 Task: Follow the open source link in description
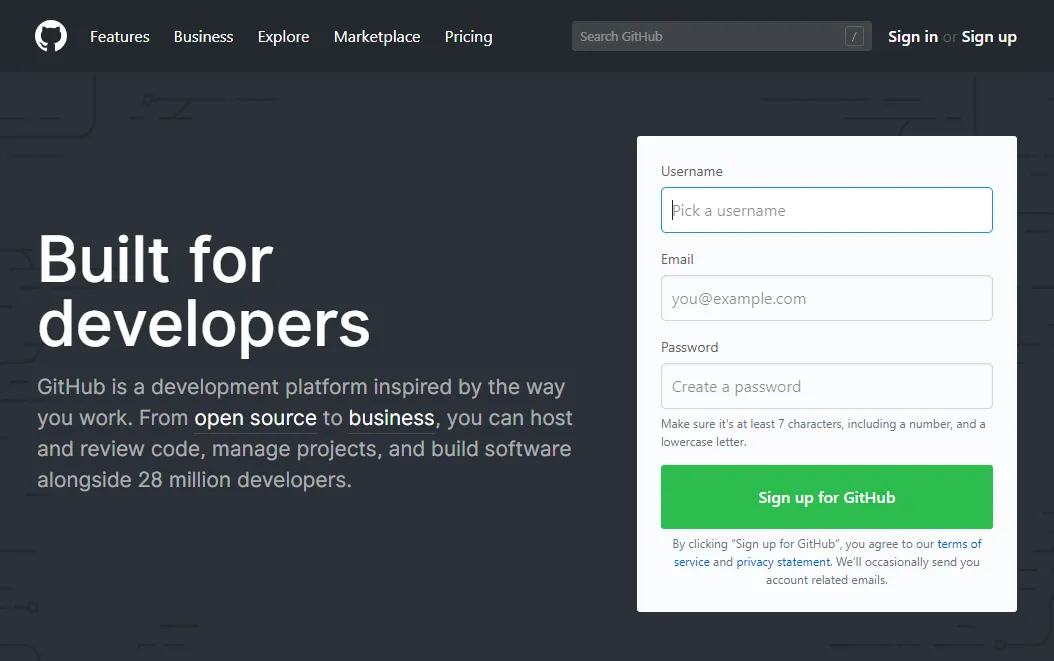[x=255, y=418]
